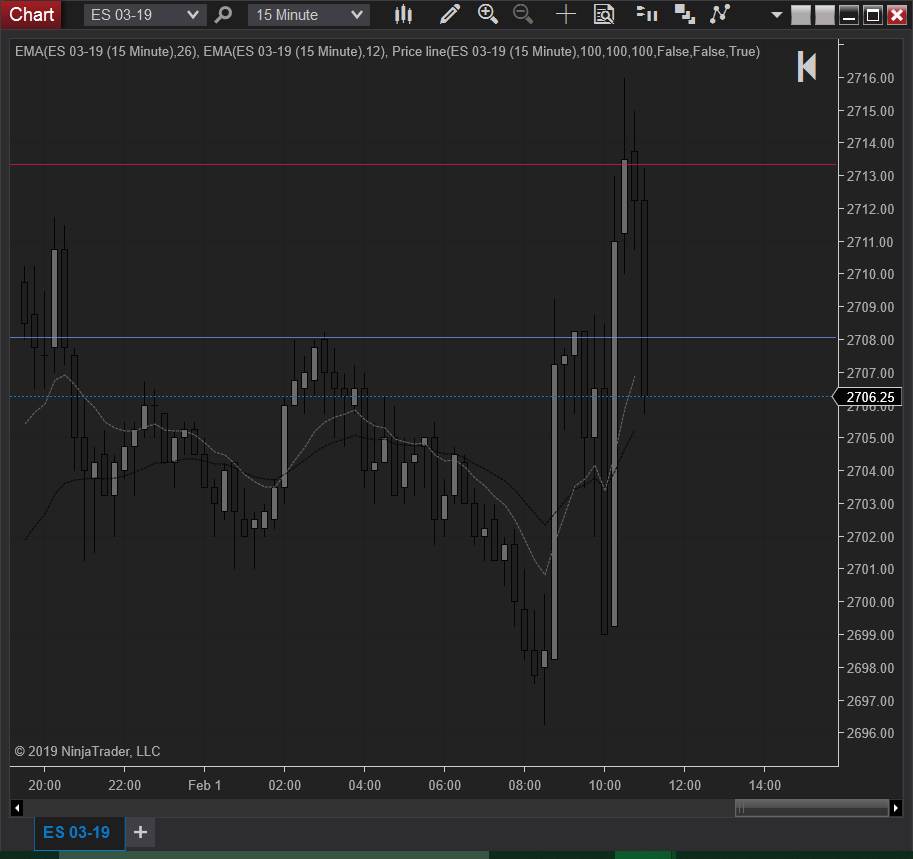Click the EMA indicator label text

click(x=387, y=51)
